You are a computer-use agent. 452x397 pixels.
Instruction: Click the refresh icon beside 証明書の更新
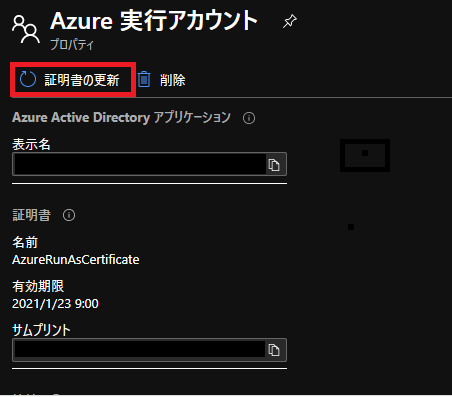28,80
